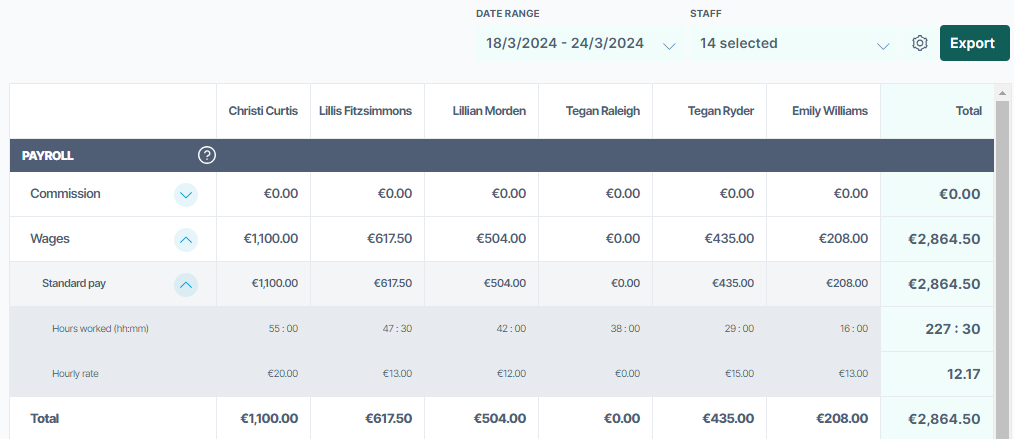Click the vertical scrollbar thumb
This screenshot has height=439, width=1014.
(x=1002, y=268)
